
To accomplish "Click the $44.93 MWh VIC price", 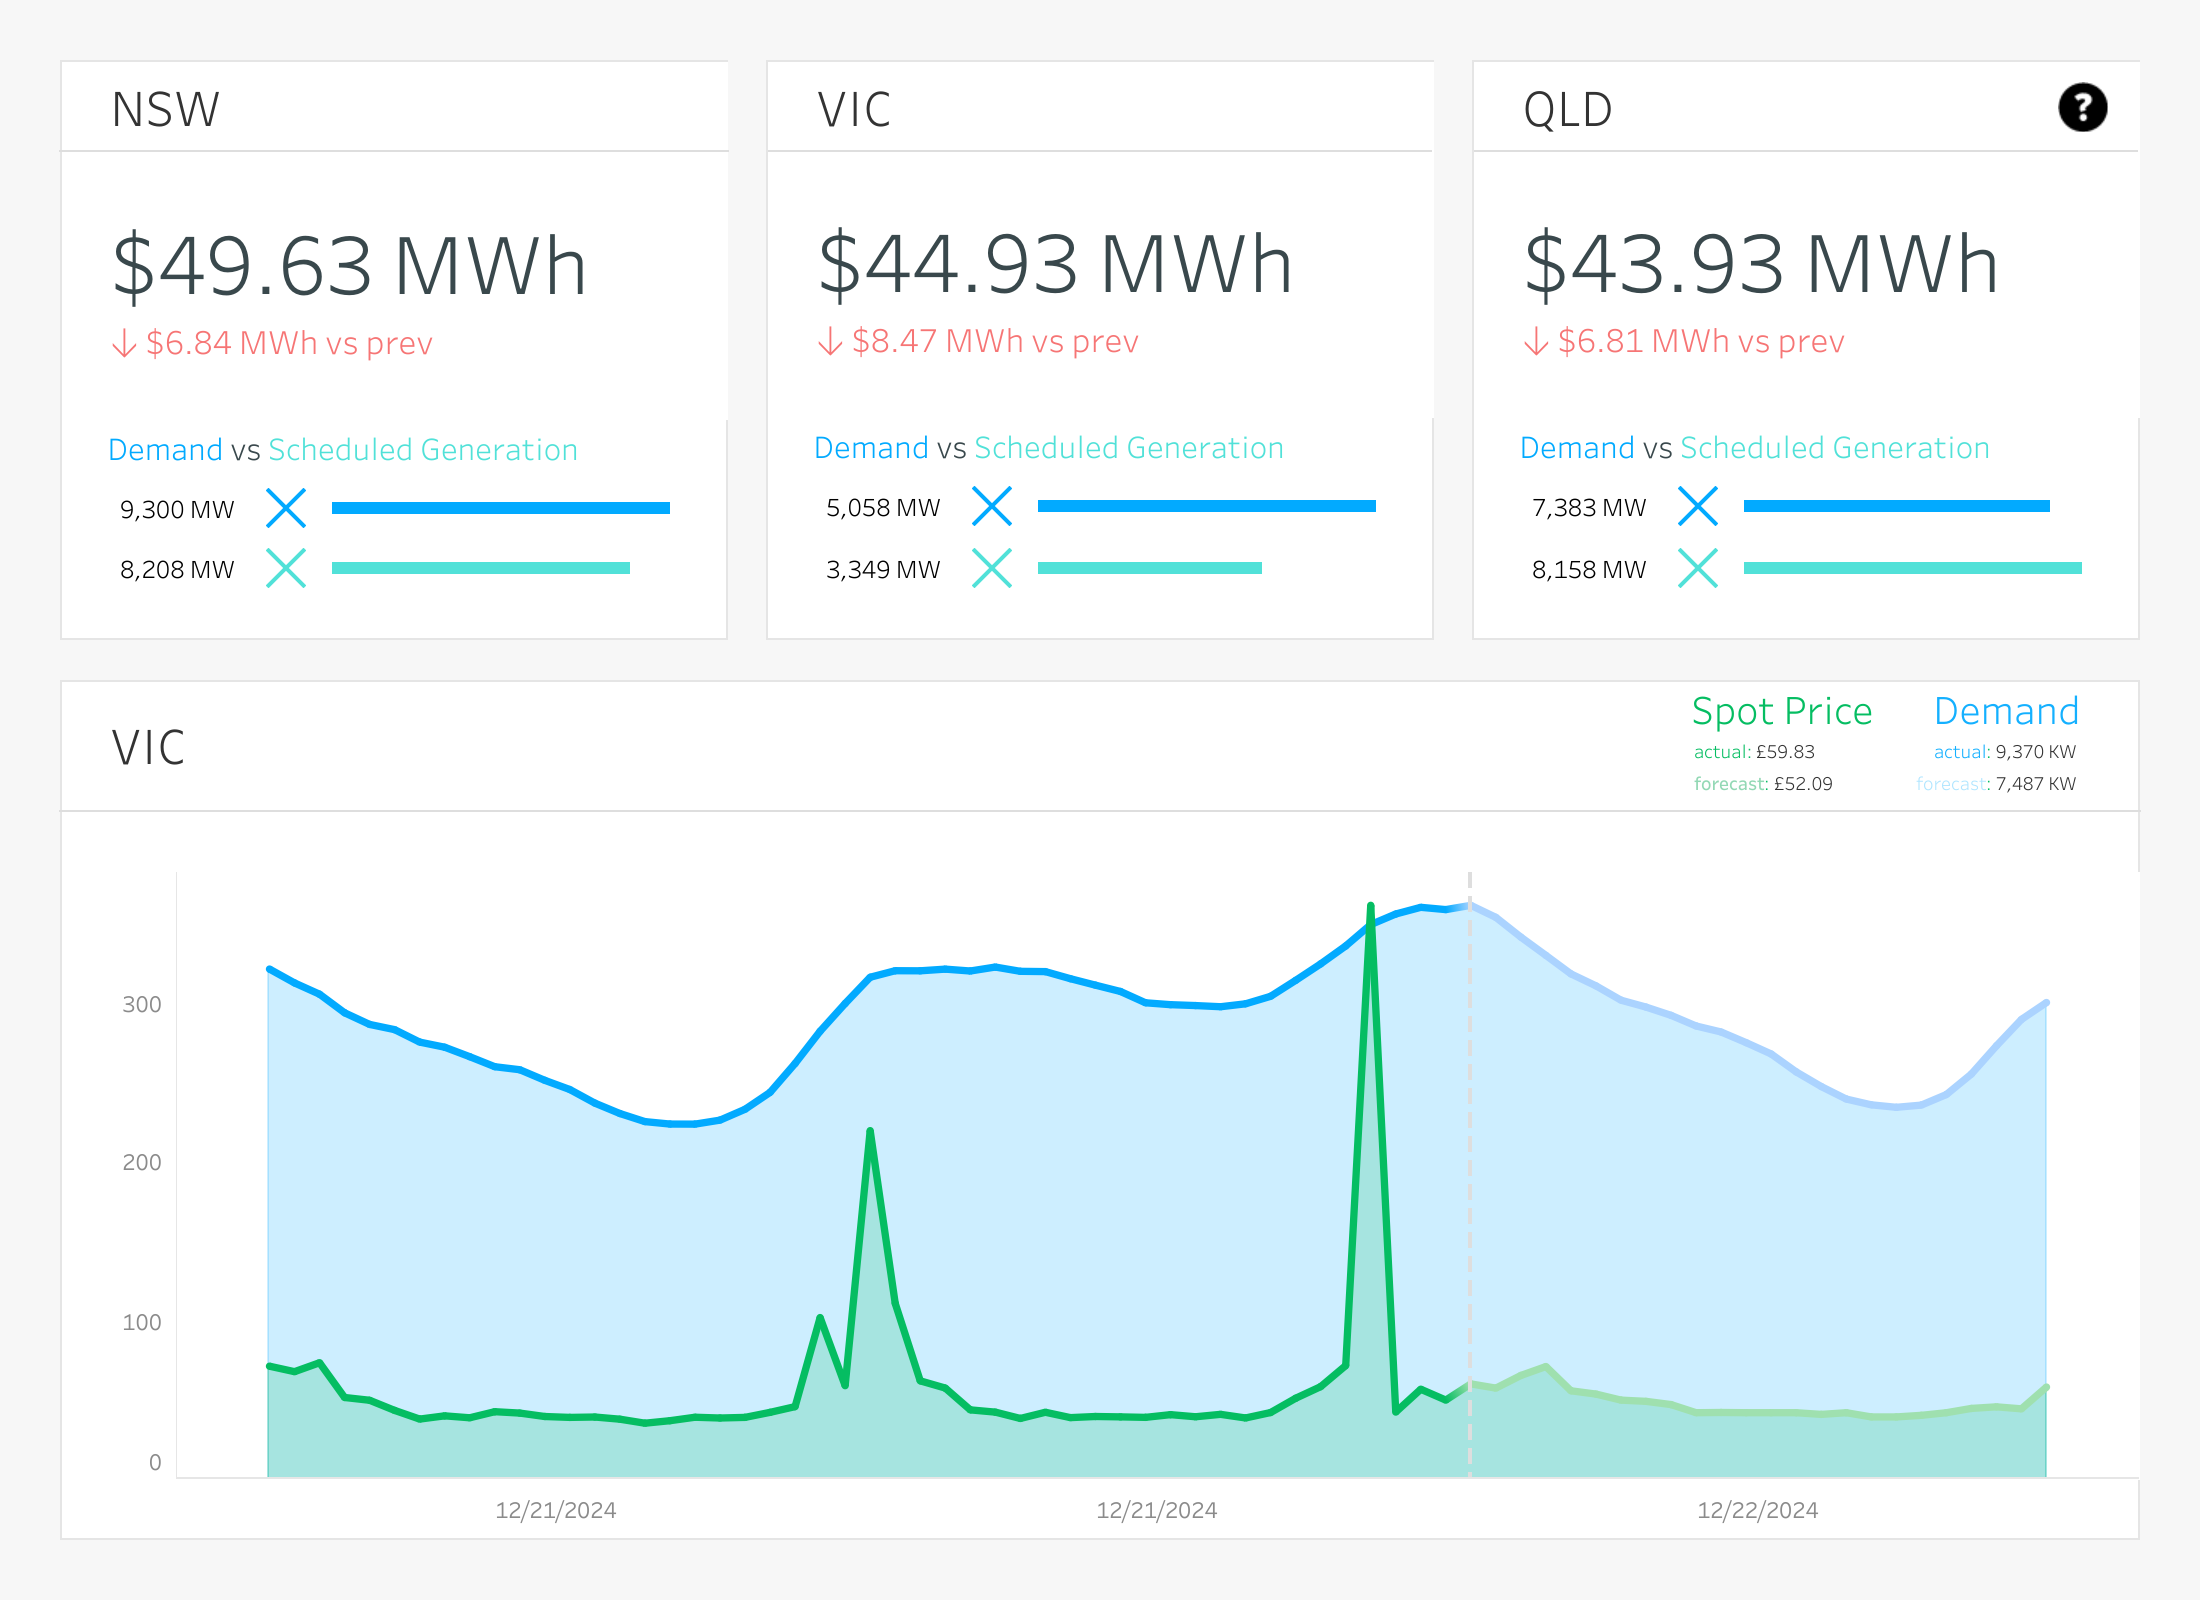I will pos(1056,264).
